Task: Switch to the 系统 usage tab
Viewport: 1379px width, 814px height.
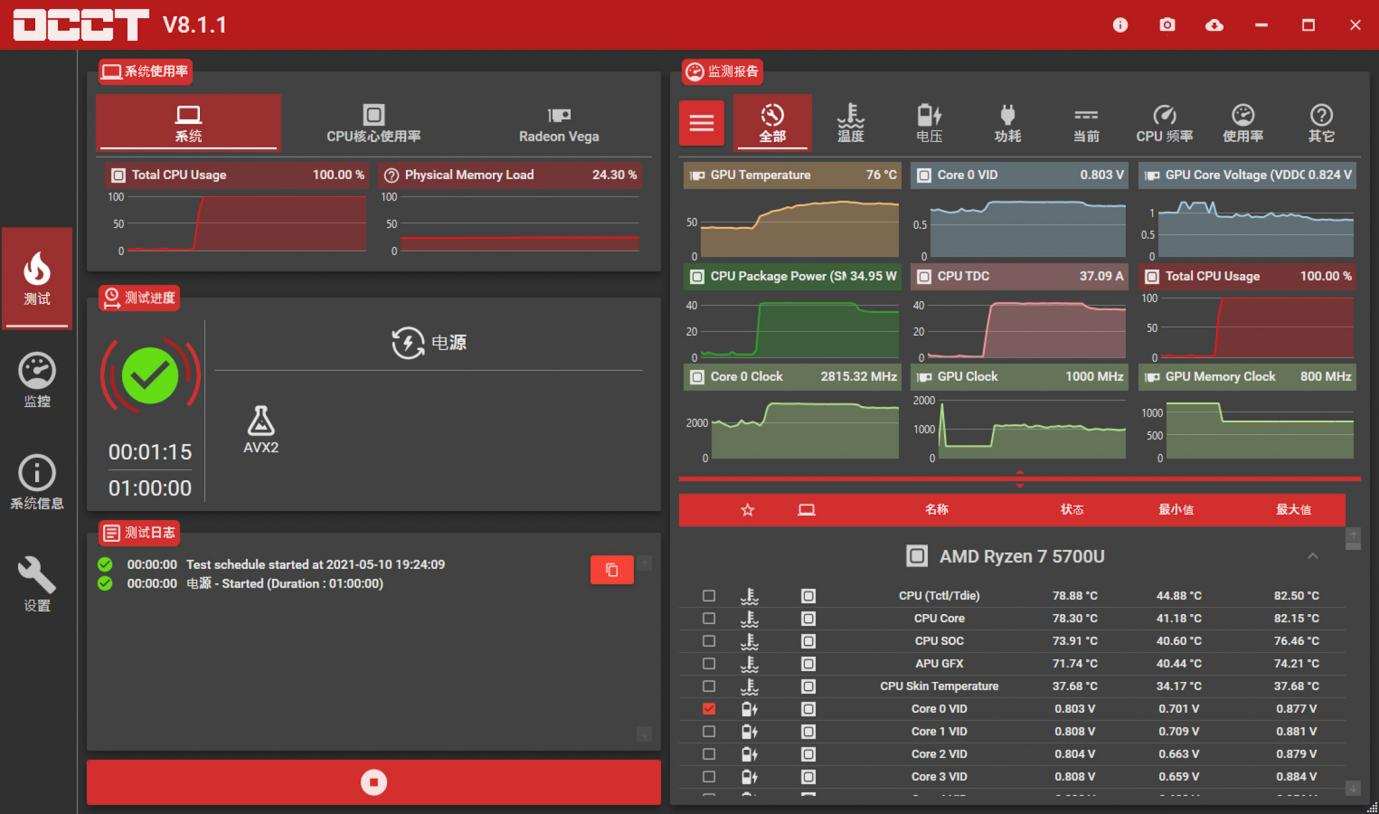Action: [x=188, y=123]
